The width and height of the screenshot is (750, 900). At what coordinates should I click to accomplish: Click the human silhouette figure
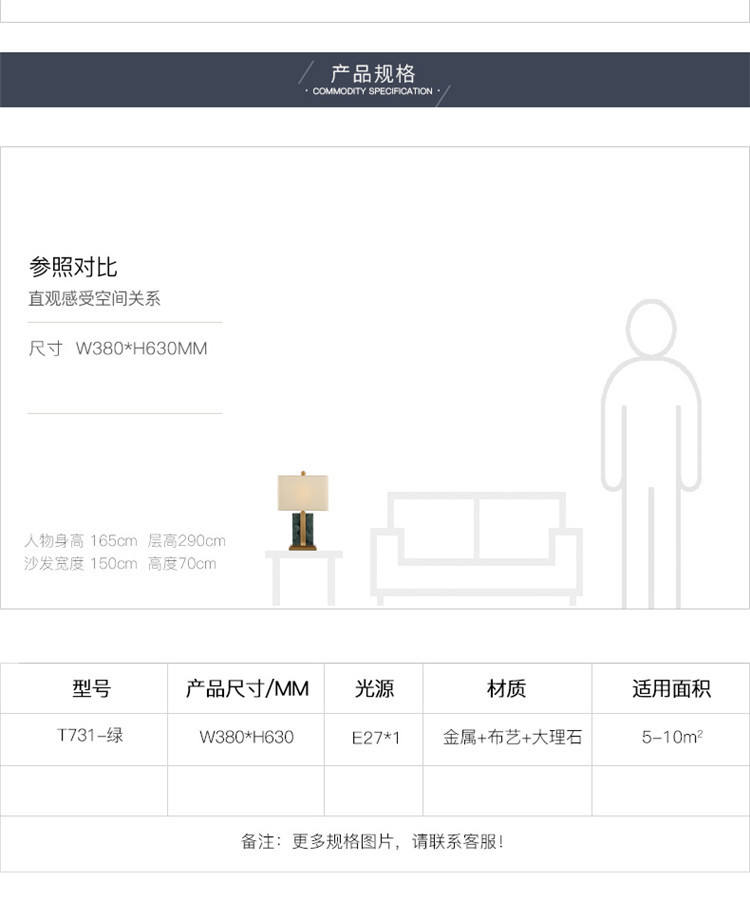tap(650, 455)
